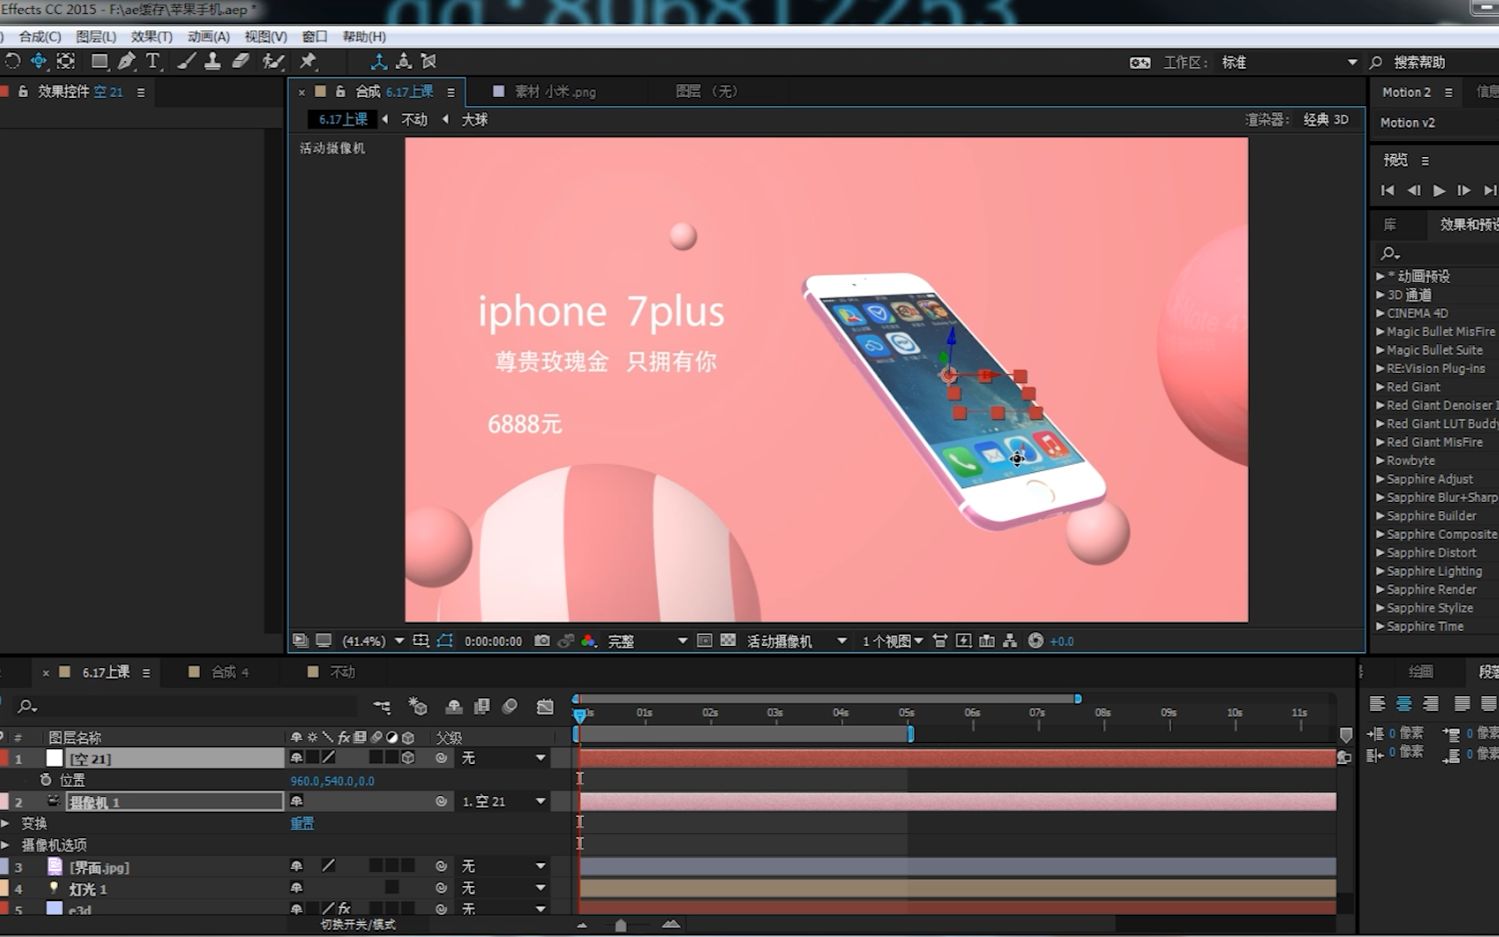Select the Type tool
The width and height of the screenshot is (1499, 937).
(x=153, y=61)
